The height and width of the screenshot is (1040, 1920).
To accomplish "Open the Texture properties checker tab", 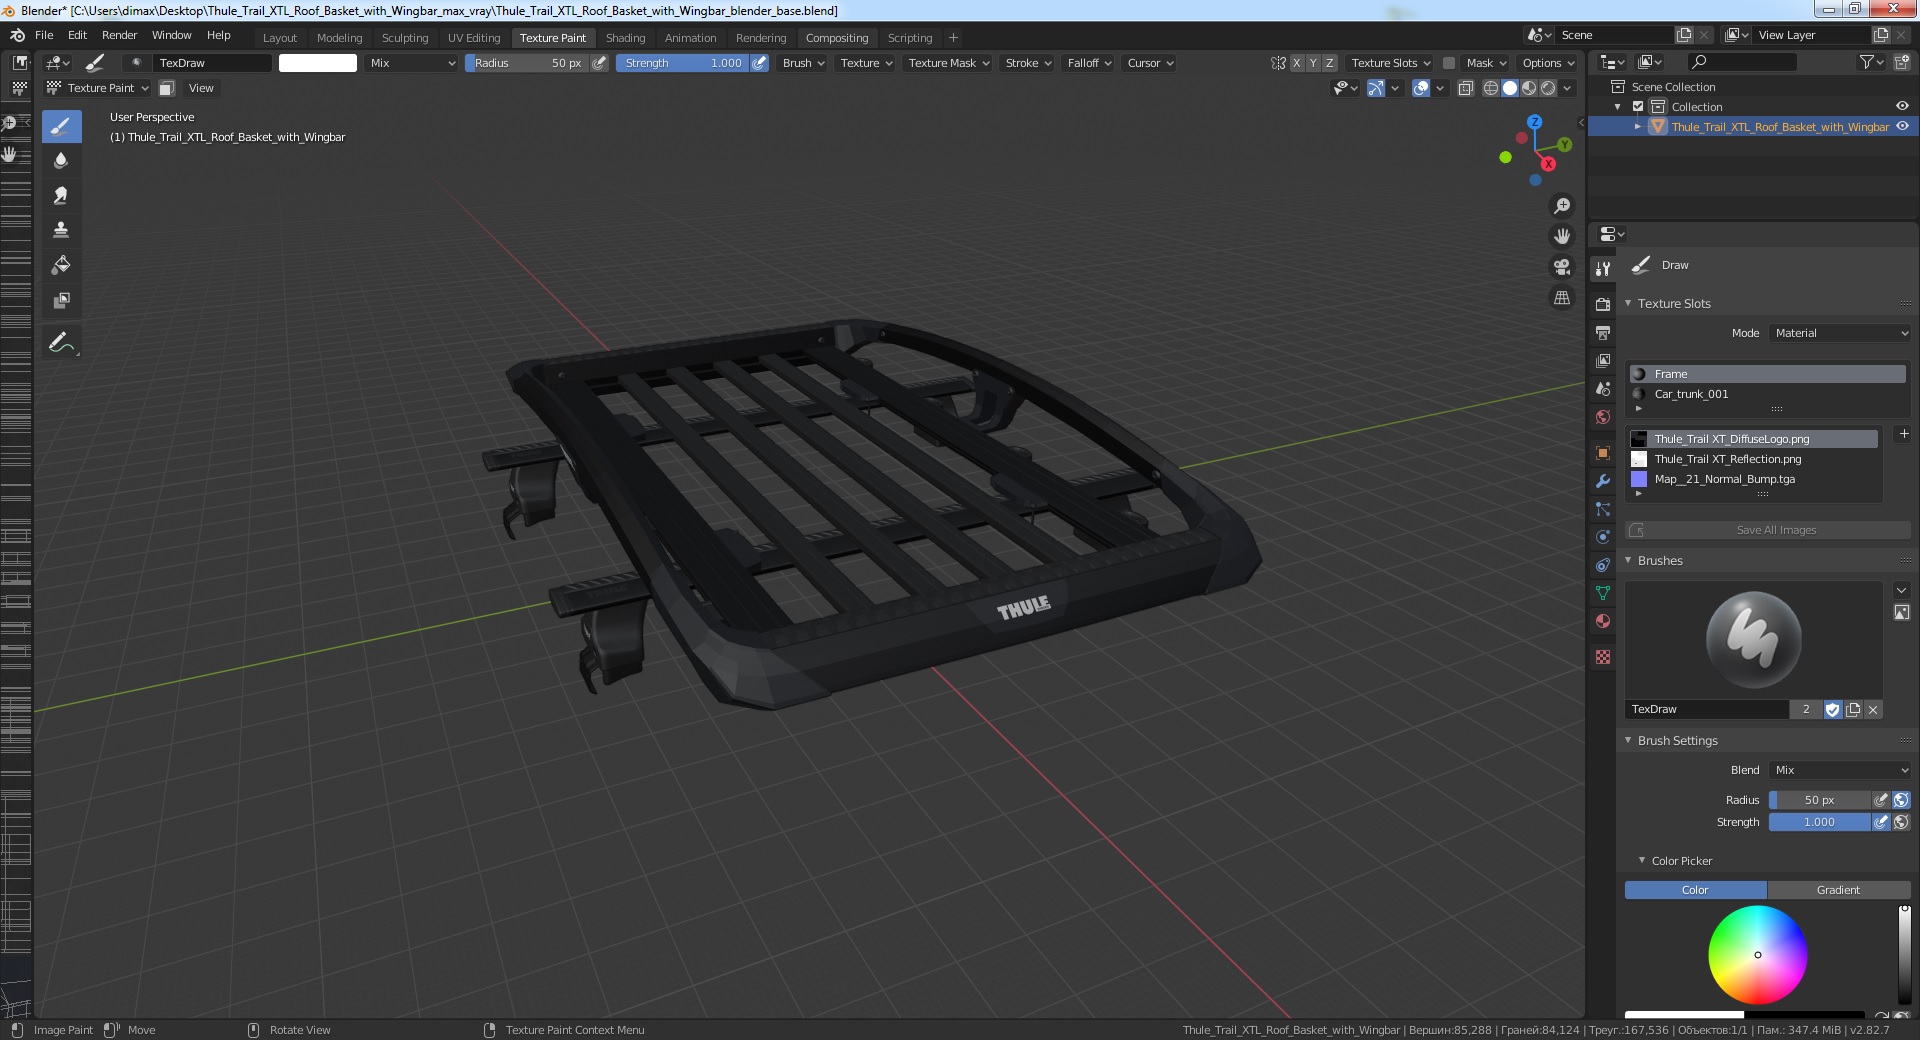I will pos(1603,657).
